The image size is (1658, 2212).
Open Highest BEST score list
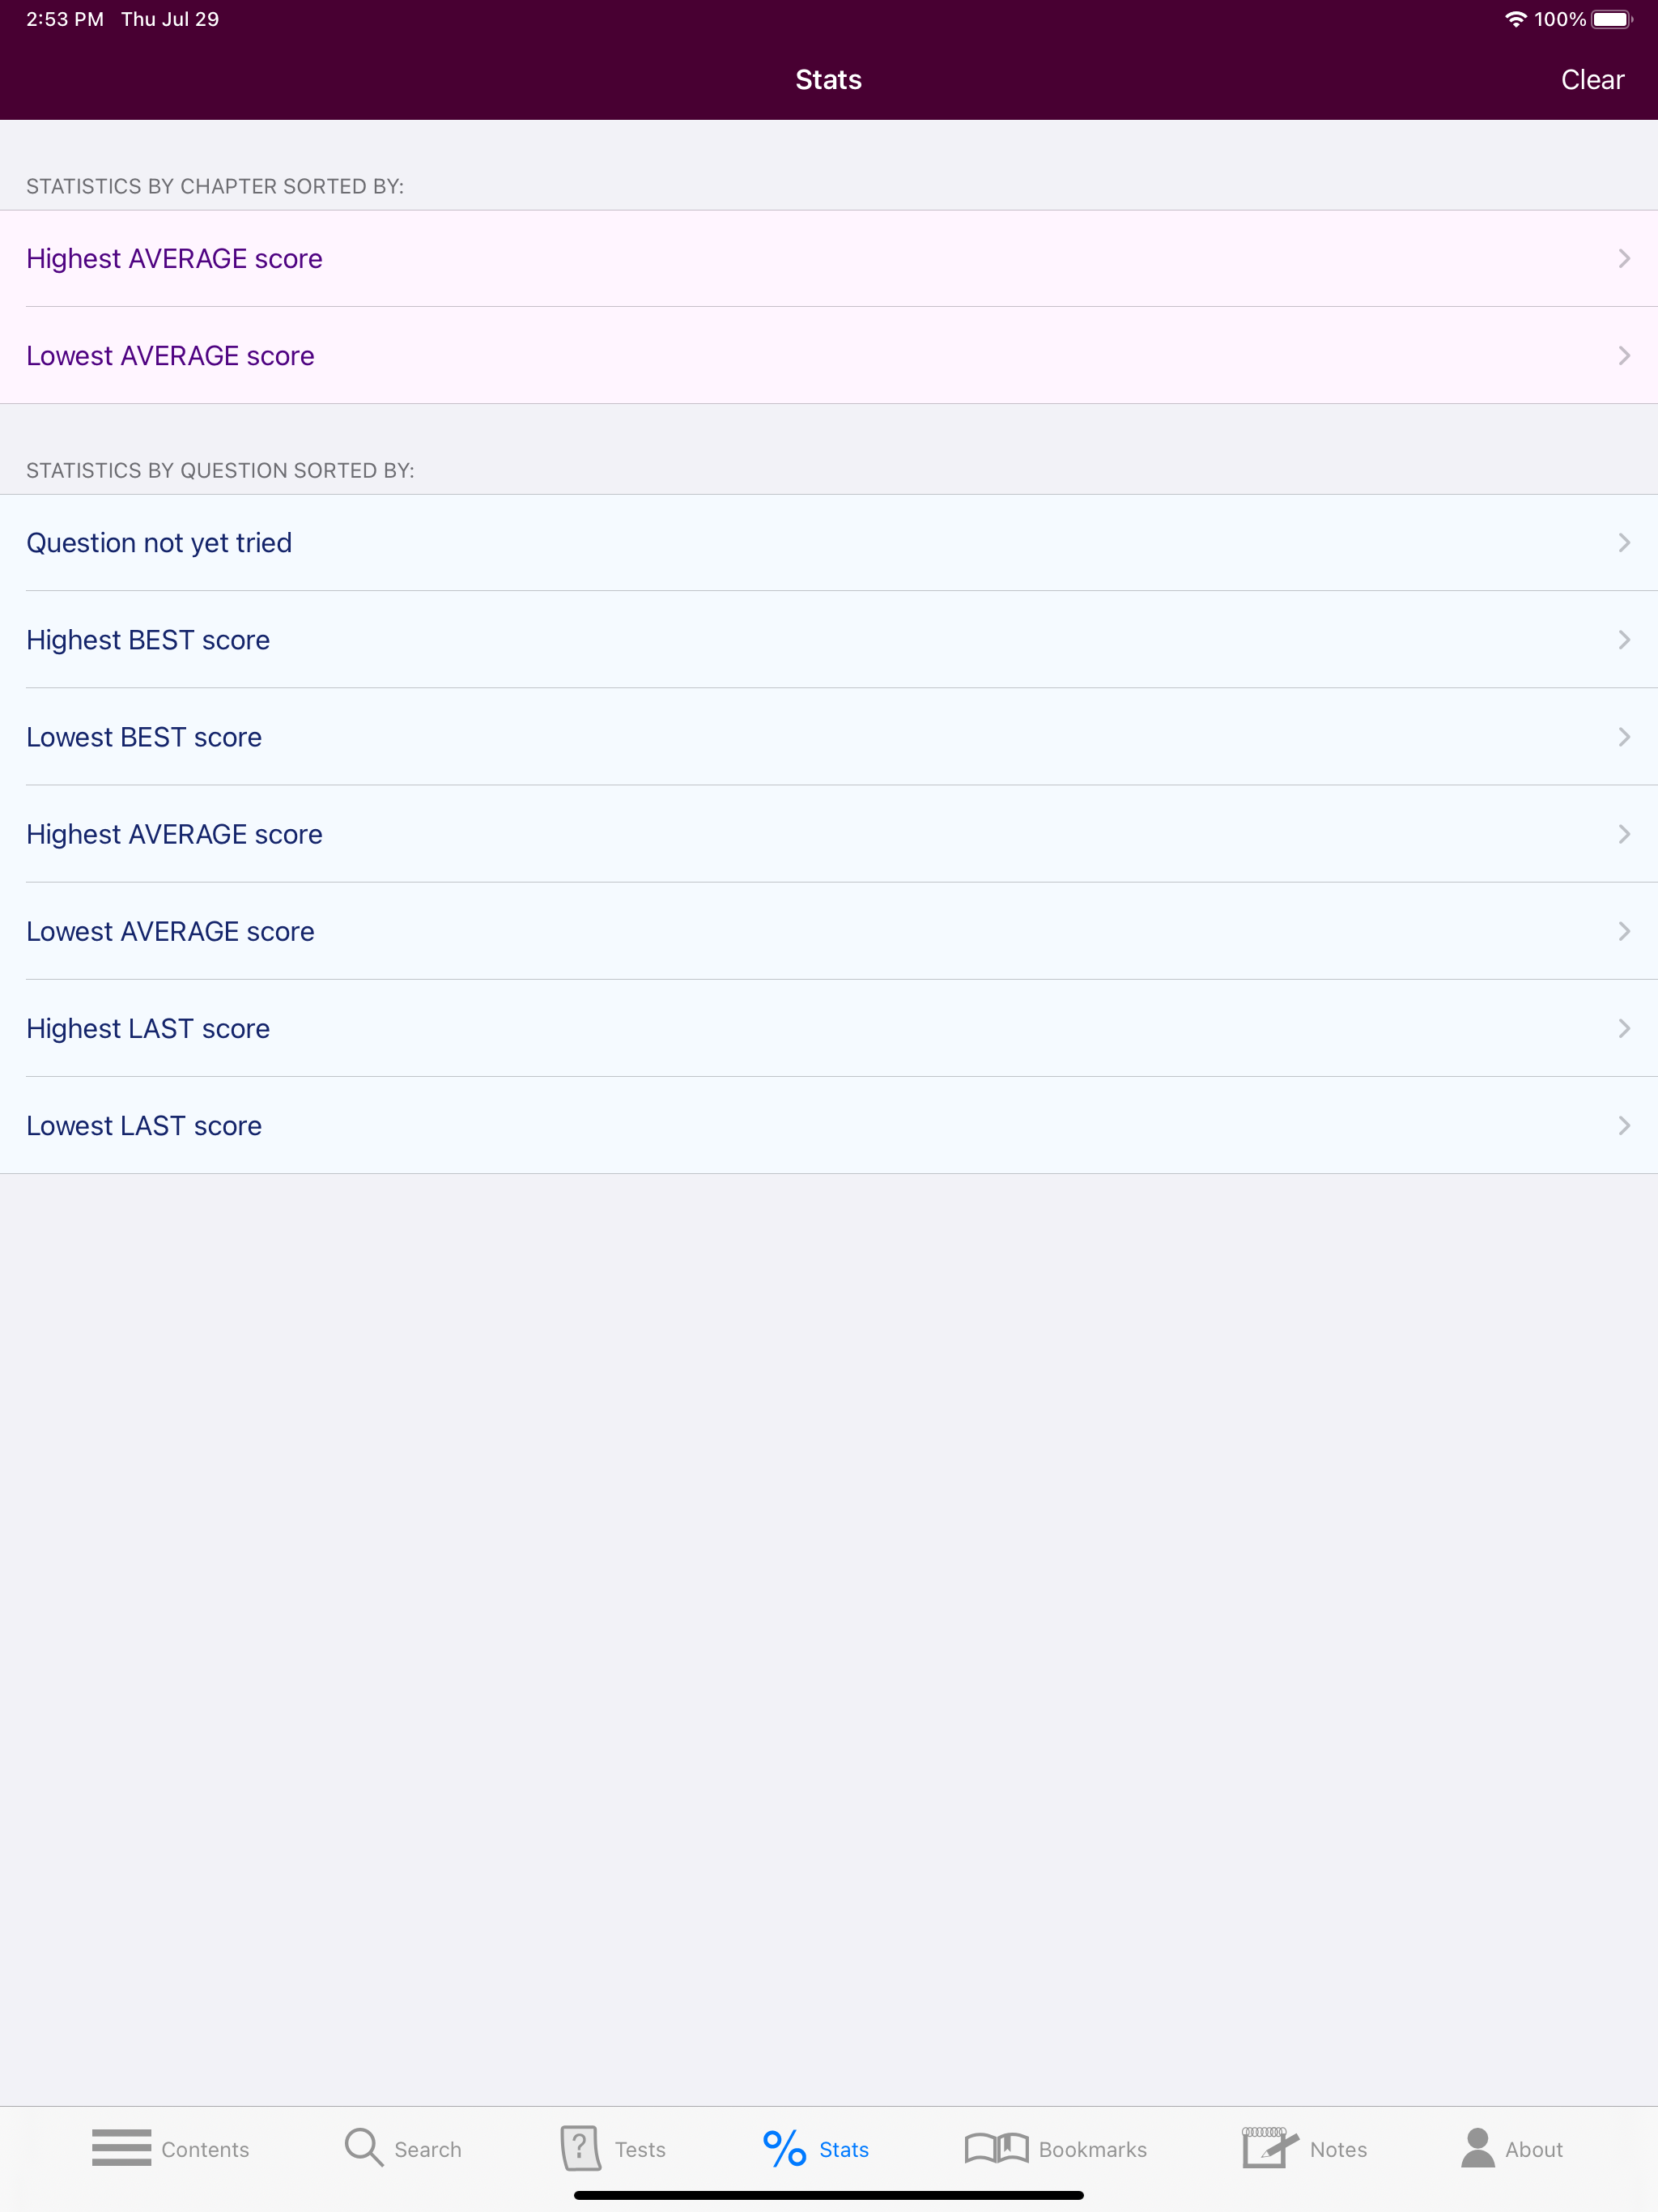pos(828,639)
